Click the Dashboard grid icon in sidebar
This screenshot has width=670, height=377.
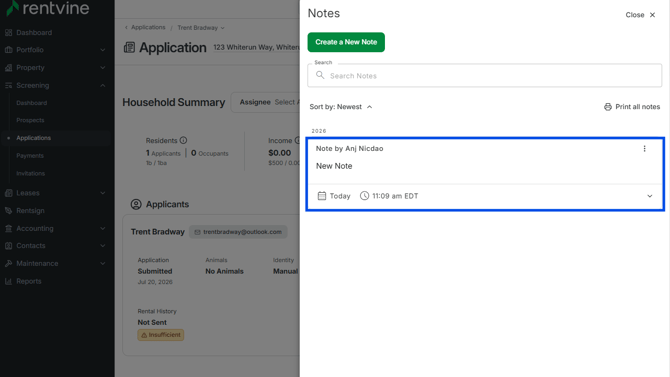9,32
